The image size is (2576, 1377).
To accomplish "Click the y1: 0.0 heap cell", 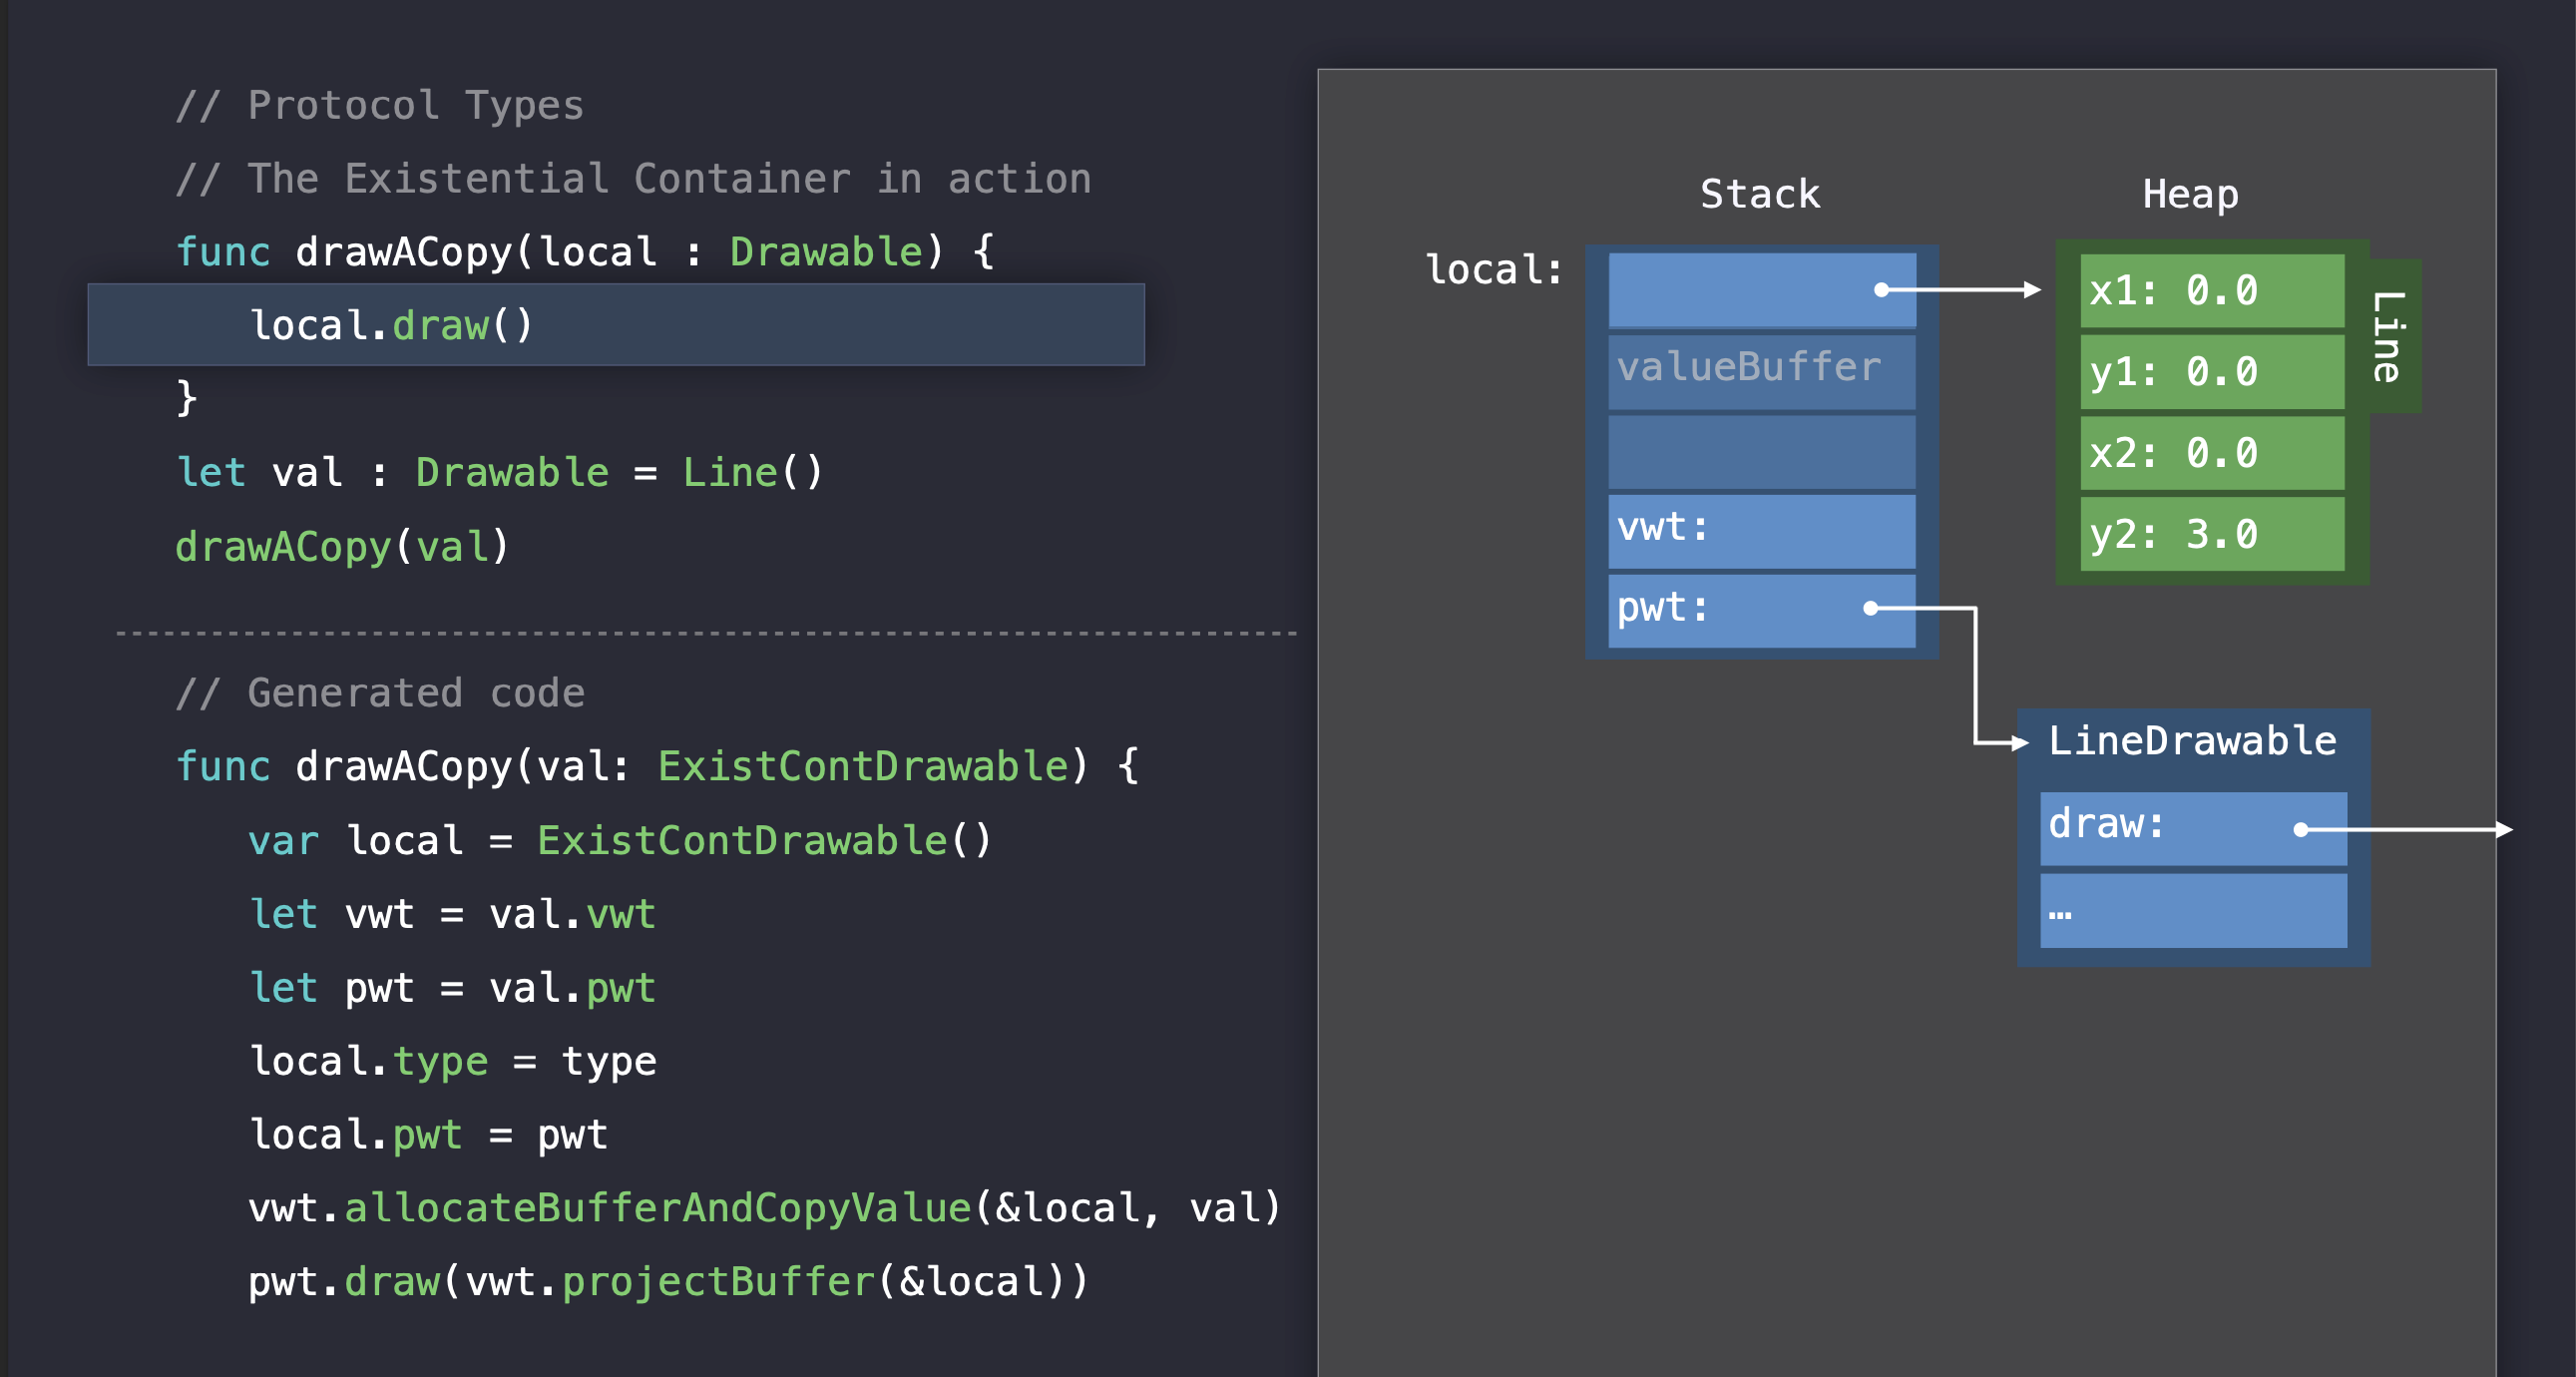I will tap(2211, 372).
